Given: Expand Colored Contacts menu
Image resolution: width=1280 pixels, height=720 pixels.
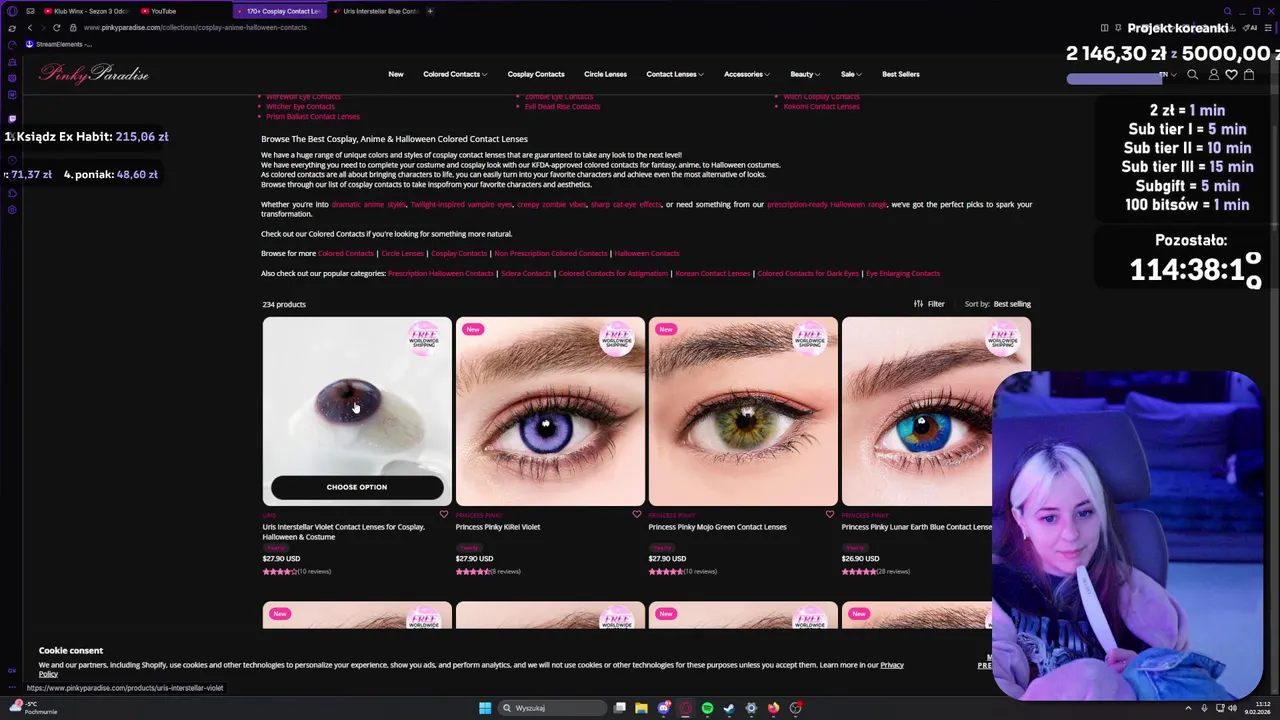Looking at the screenshot, I should pyautogui.click(x=455, y=74).
